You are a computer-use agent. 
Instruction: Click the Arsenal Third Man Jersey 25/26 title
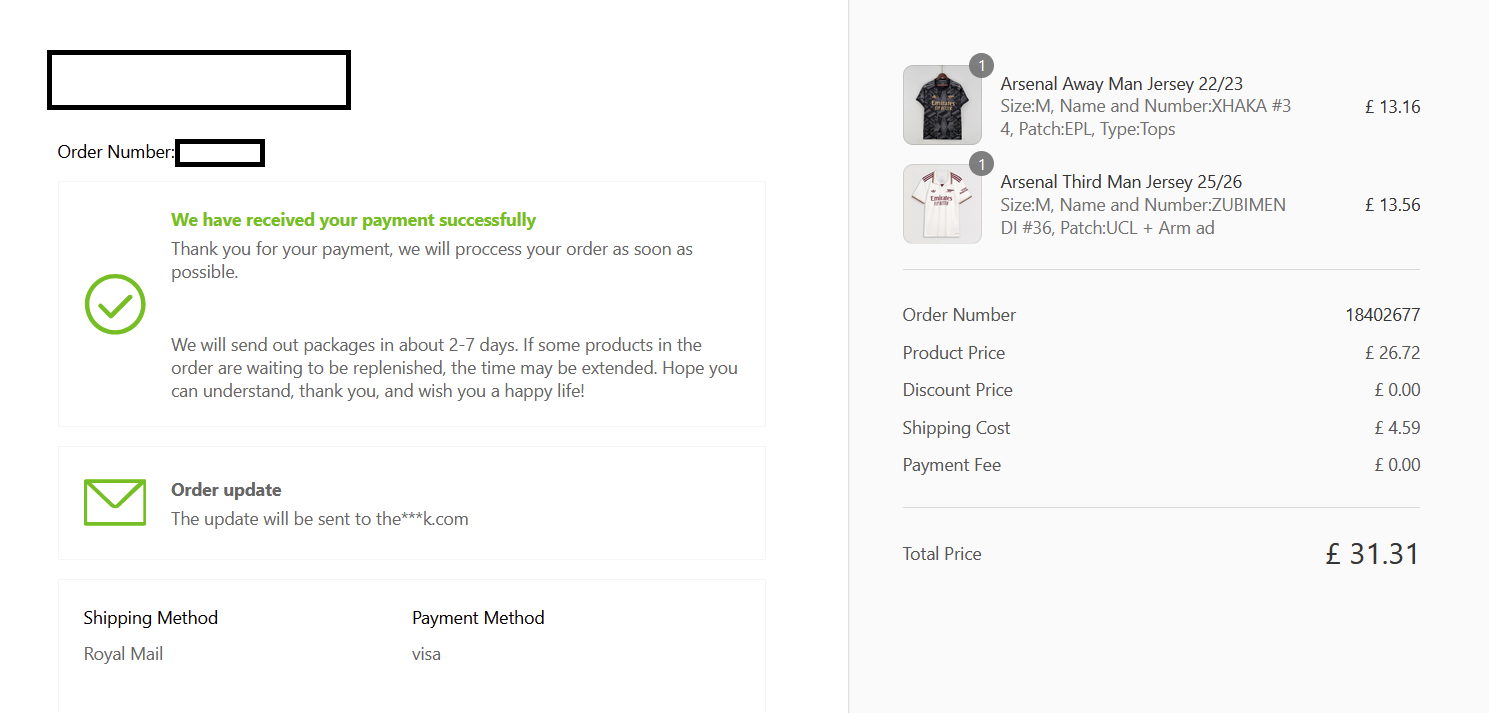[x=1121, y=182]
